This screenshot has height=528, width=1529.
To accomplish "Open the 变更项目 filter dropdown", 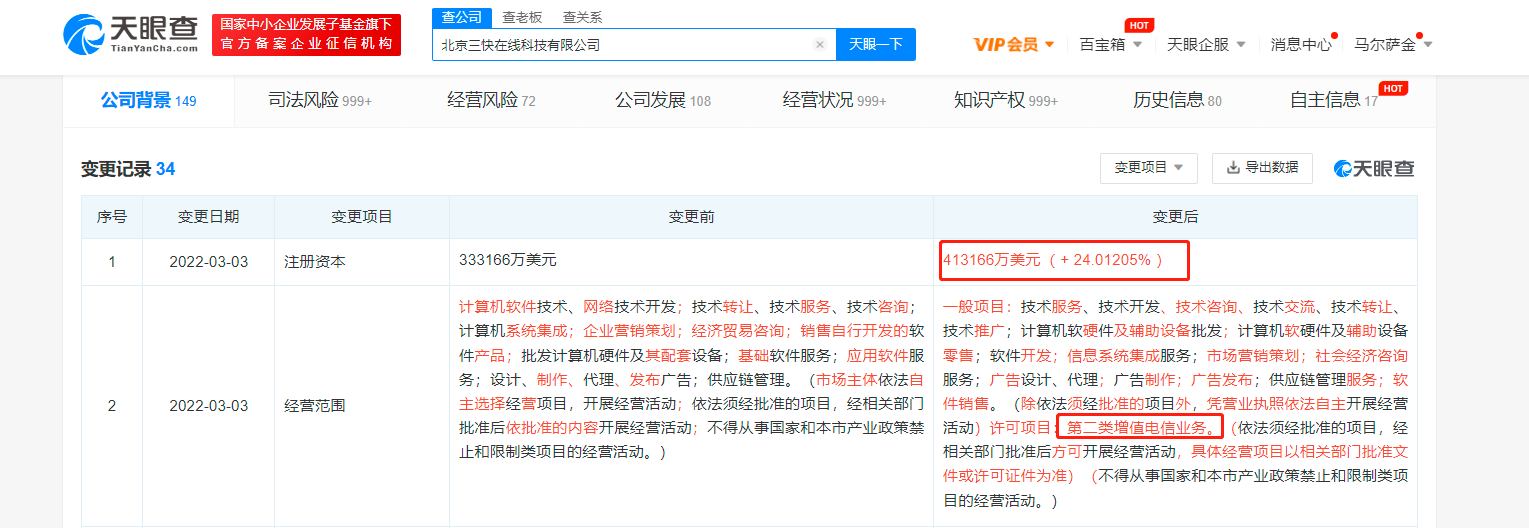I will click(1149, 168).
